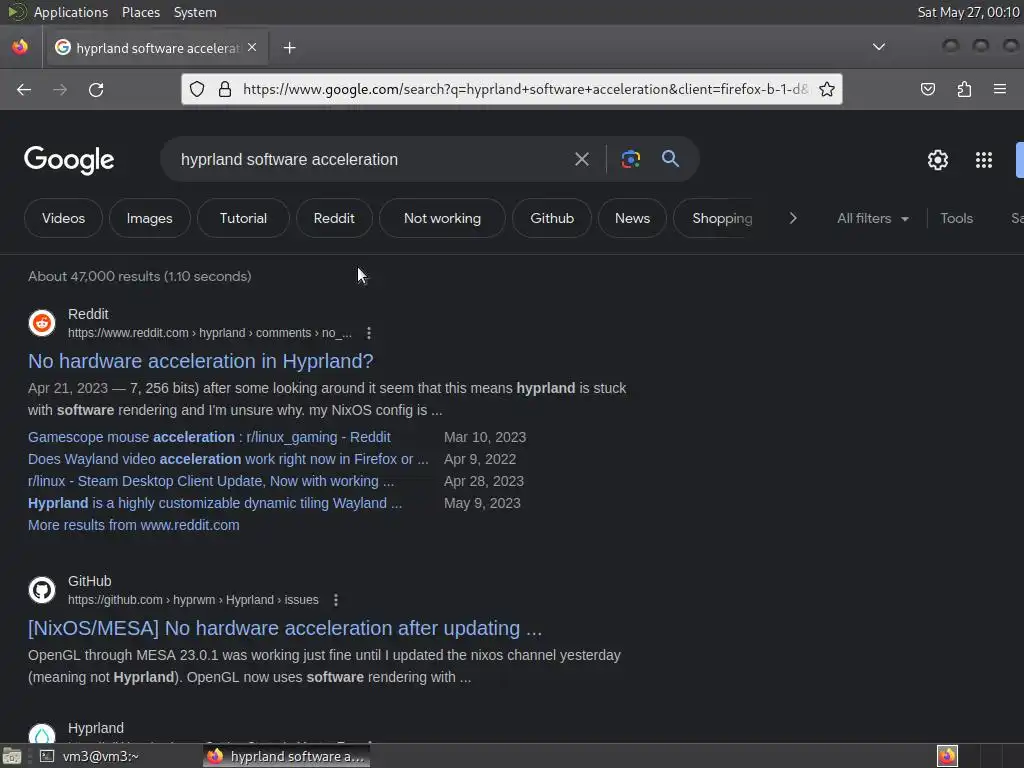Submit search with the magnifier icon

pos(670,159)
